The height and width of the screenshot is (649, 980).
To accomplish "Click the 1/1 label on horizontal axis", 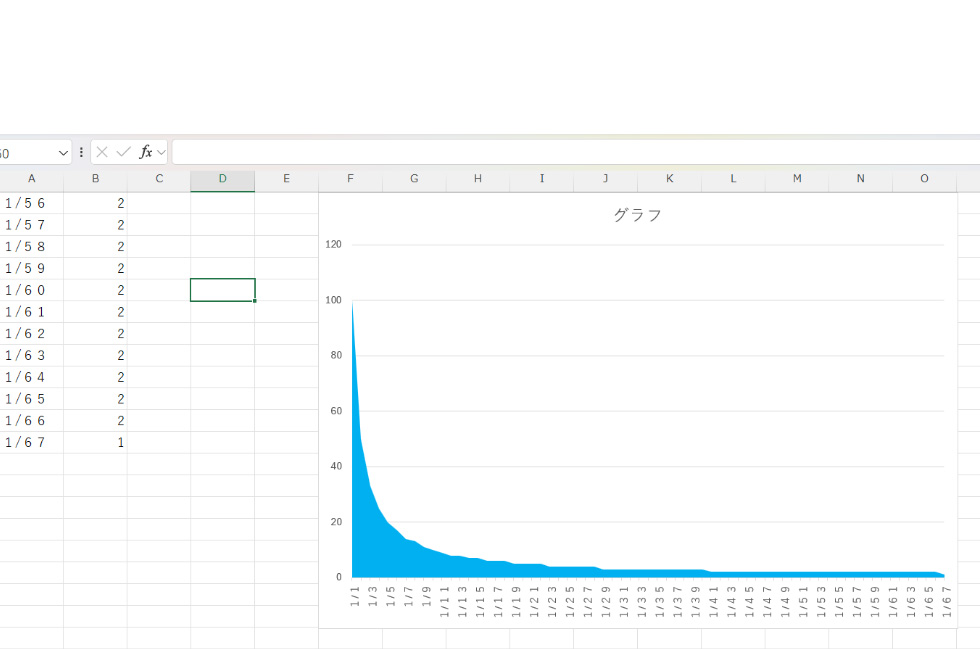I will click(355, 596).
